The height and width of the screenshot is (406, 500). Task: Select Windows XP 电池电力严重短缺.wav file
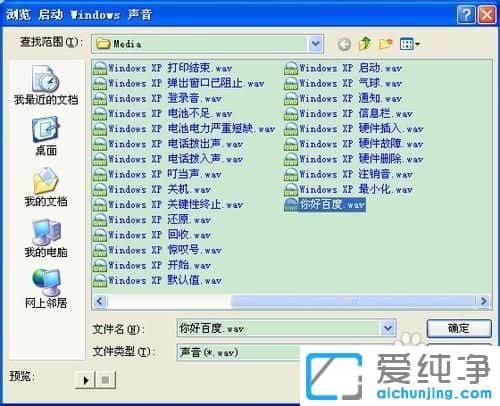click(x=184, y=129)
